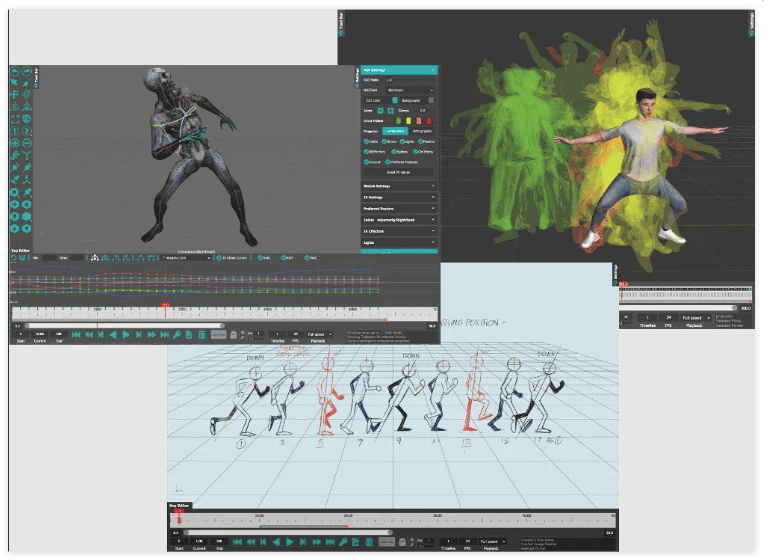Click the trash icon in the walk sketch window

[369, 541]
